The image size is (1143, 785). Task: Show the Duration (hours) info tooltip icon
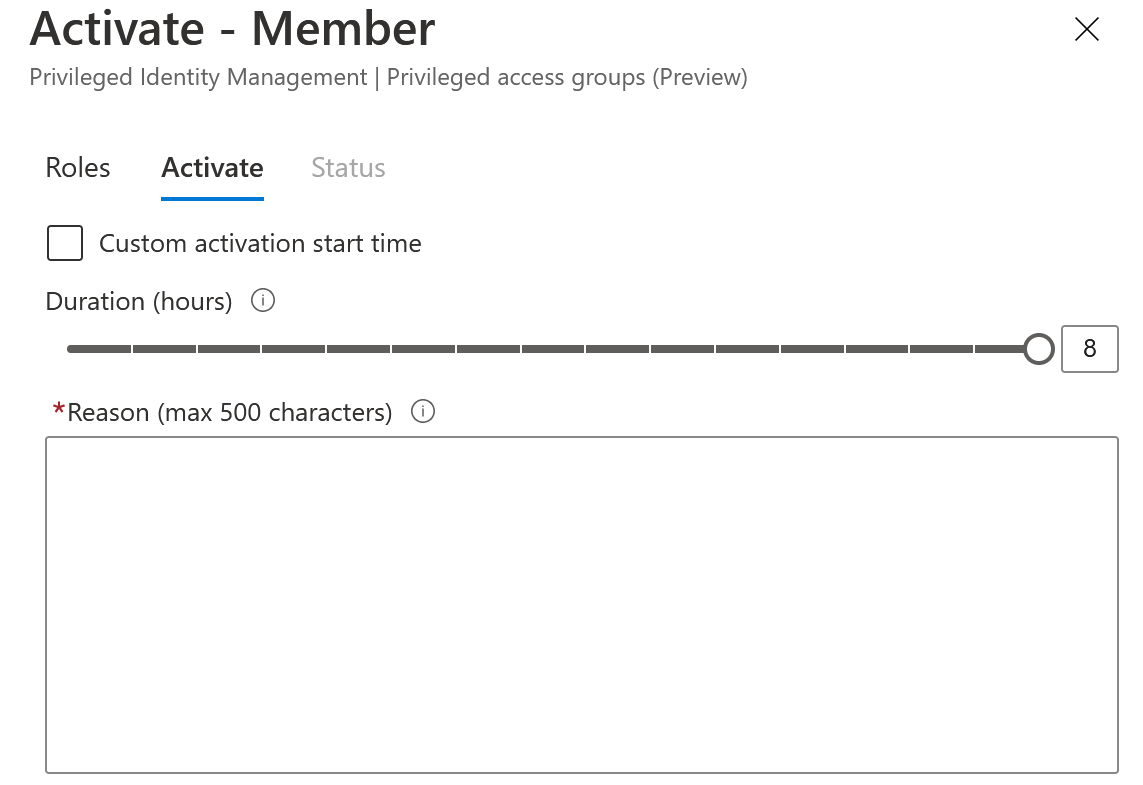(263, 301)
